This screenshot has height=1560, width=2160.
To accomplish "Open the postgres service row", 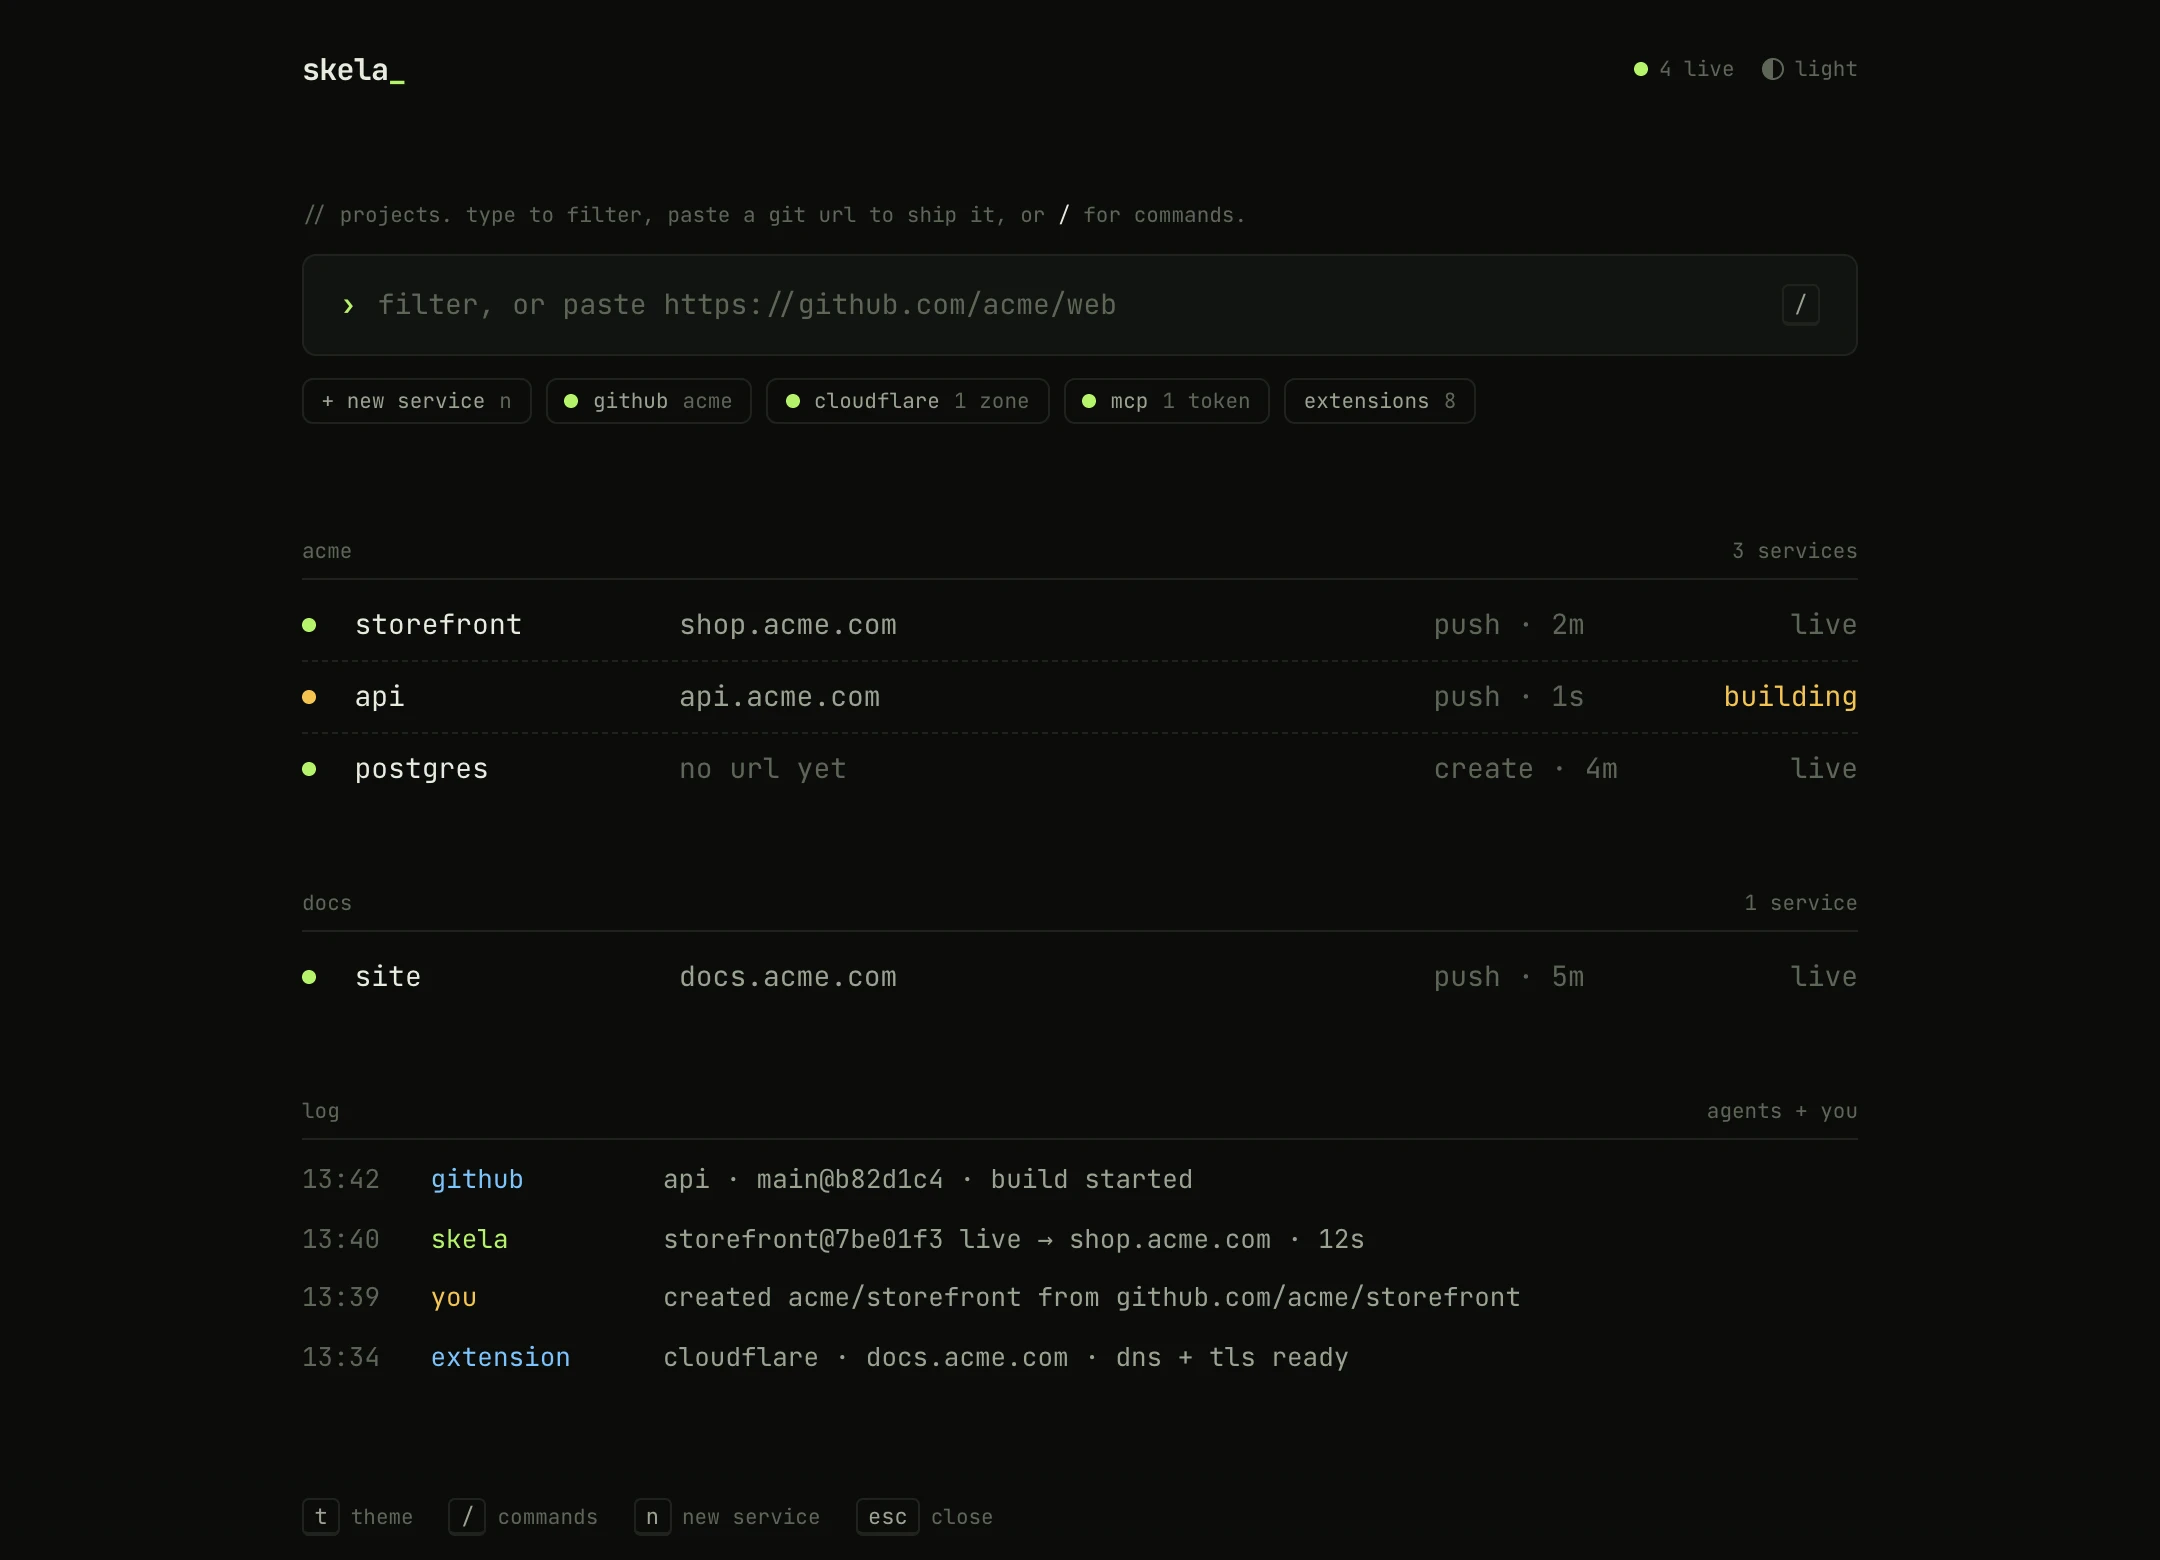I will coord(1079,769).
